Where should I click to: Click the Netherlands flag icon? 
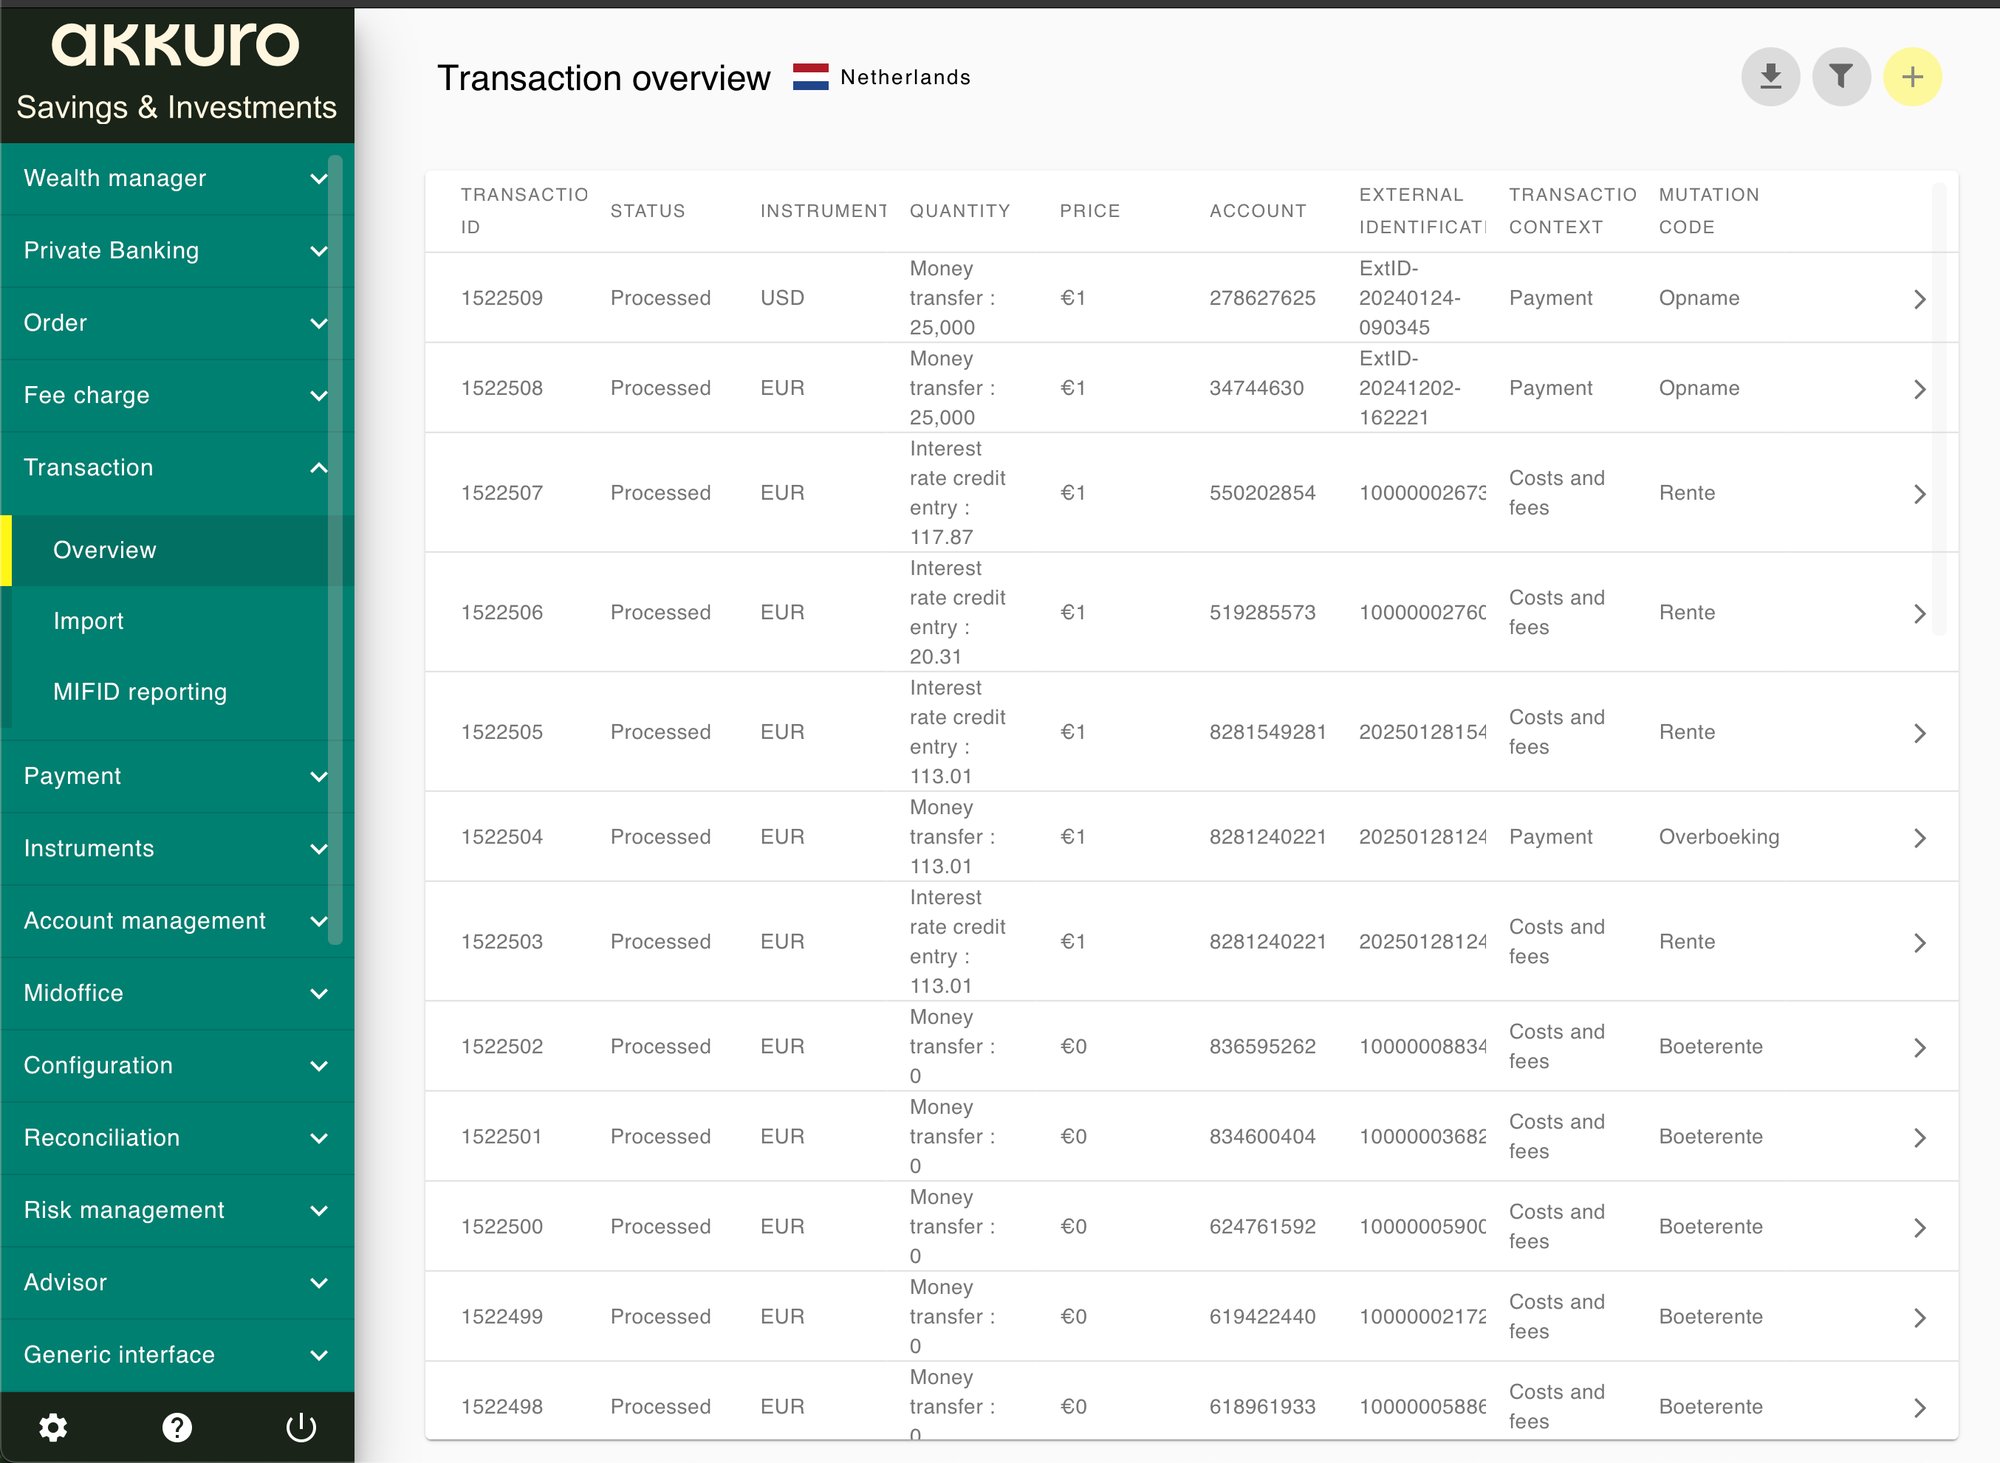[x=810, y=77]
